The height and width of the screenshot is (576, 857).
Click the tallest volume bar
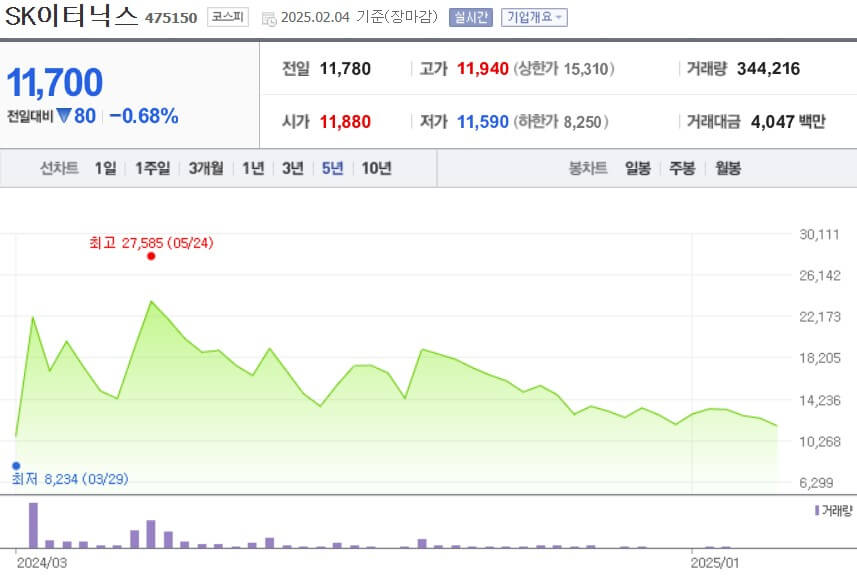[x=33, y=525]
